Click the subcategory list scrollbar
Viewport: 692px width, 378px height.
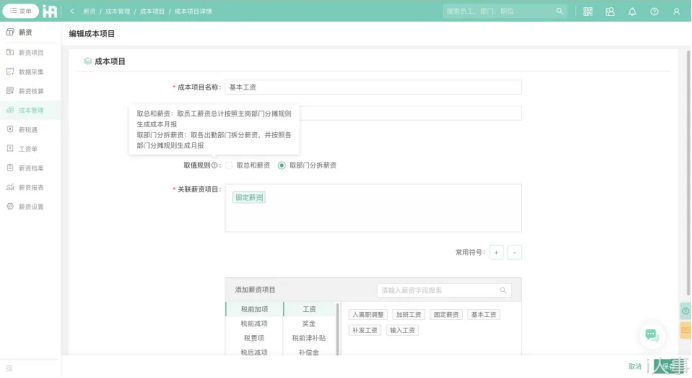click(x=338, y=329)
